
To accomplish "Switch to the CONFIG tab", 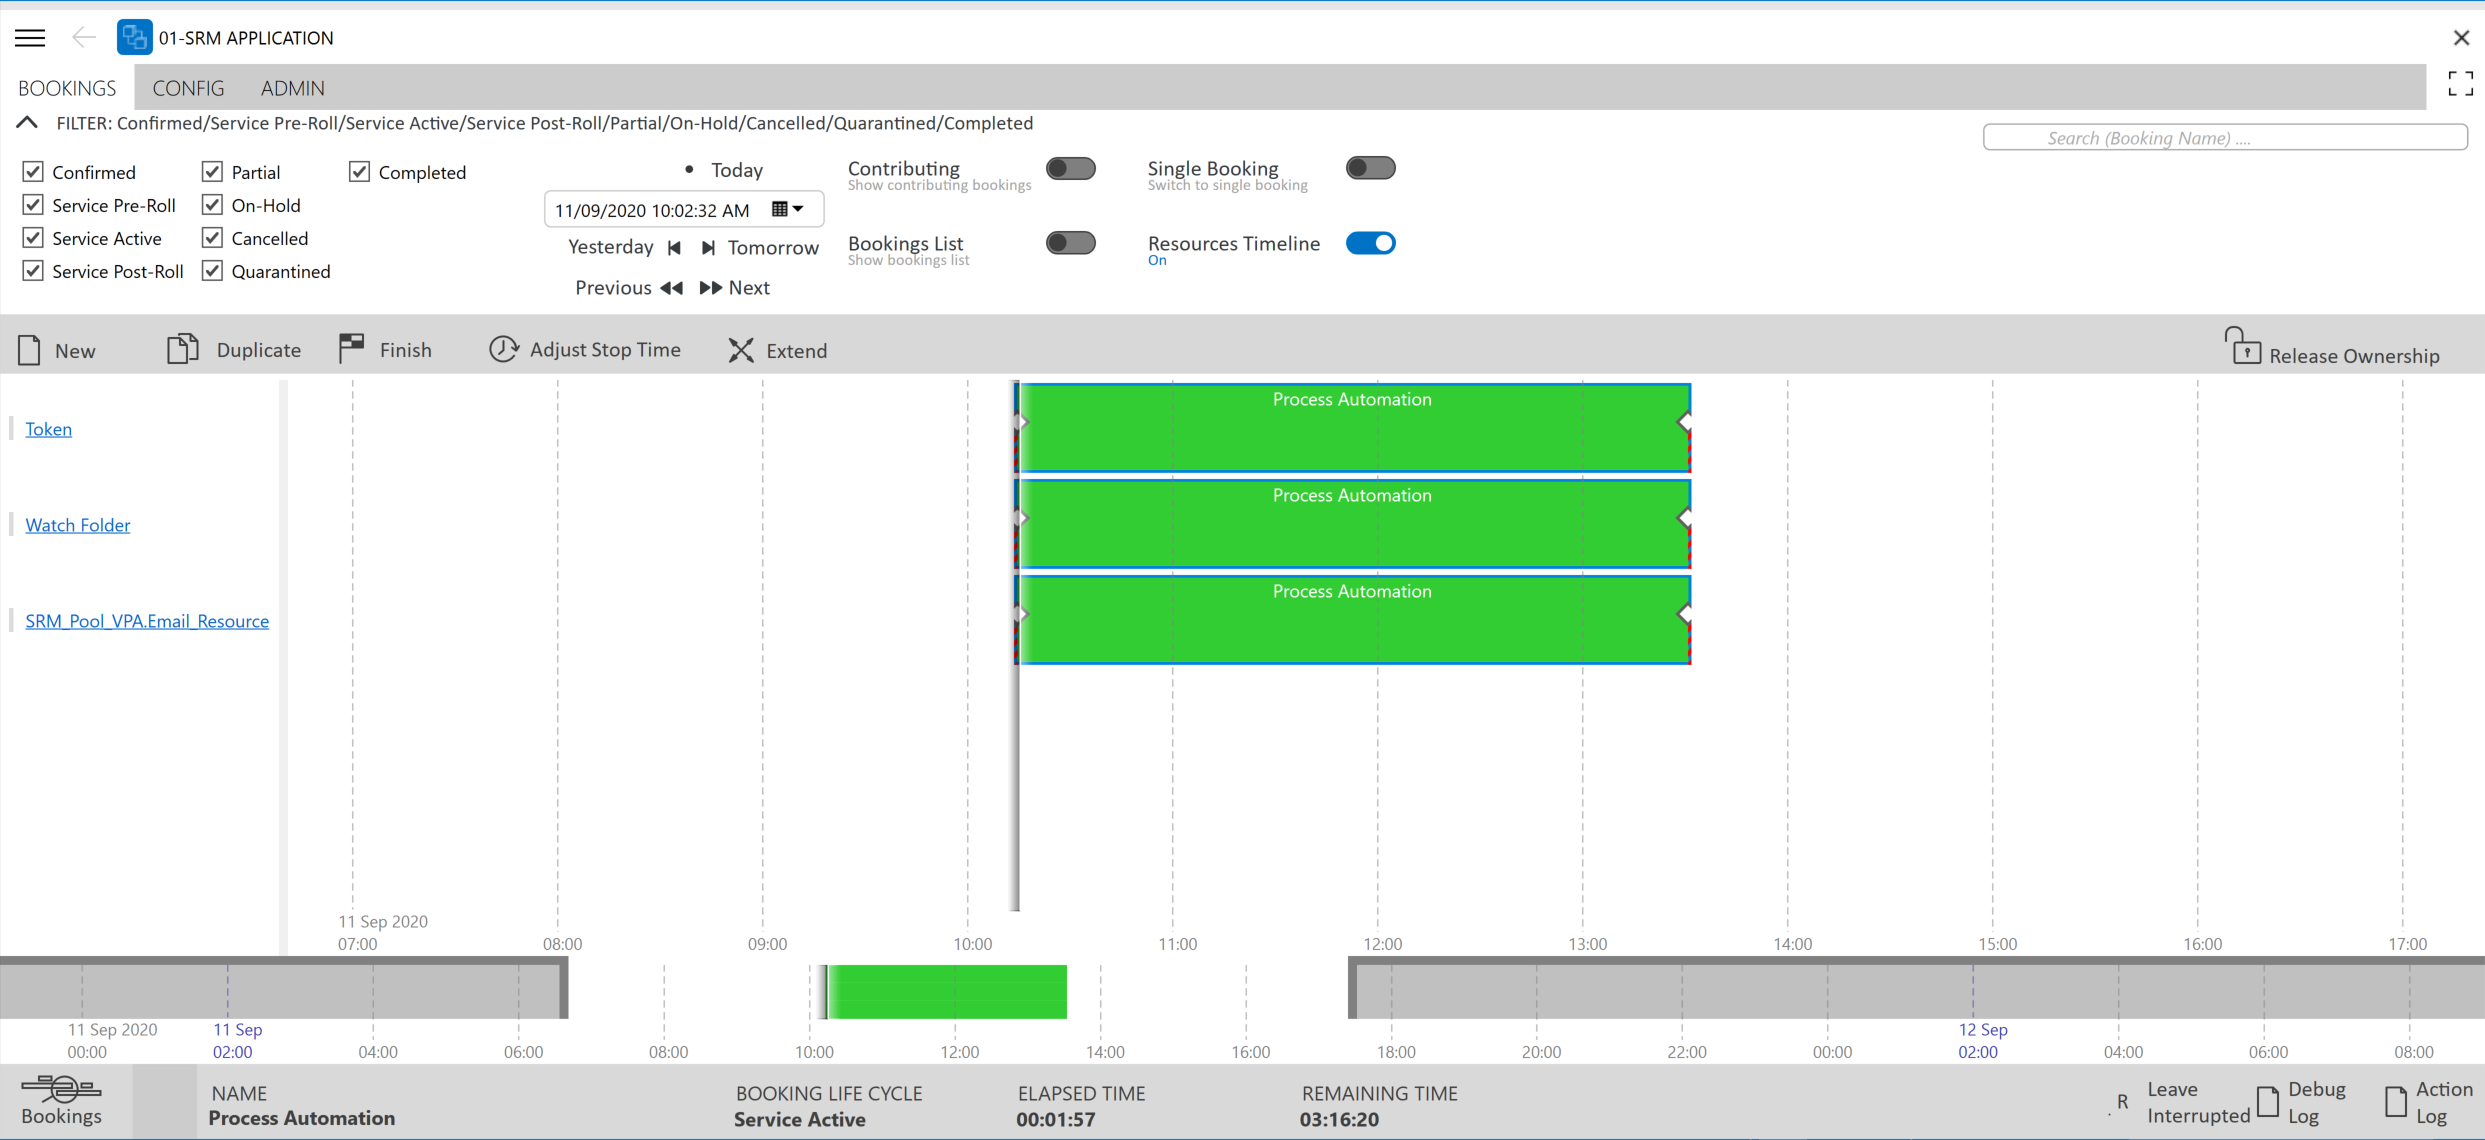I will point(188,88).
